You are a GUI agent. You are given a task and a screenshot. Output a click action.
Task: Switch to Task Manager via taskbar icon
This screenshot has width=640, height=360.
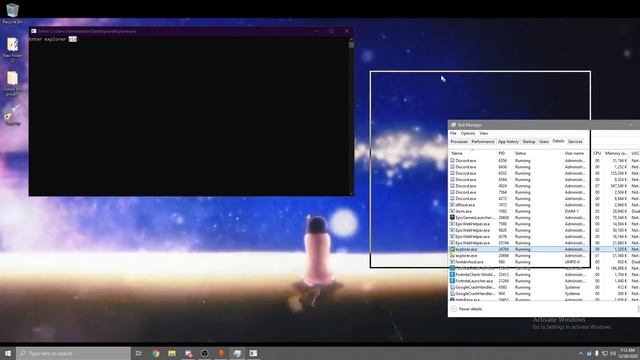237,353
